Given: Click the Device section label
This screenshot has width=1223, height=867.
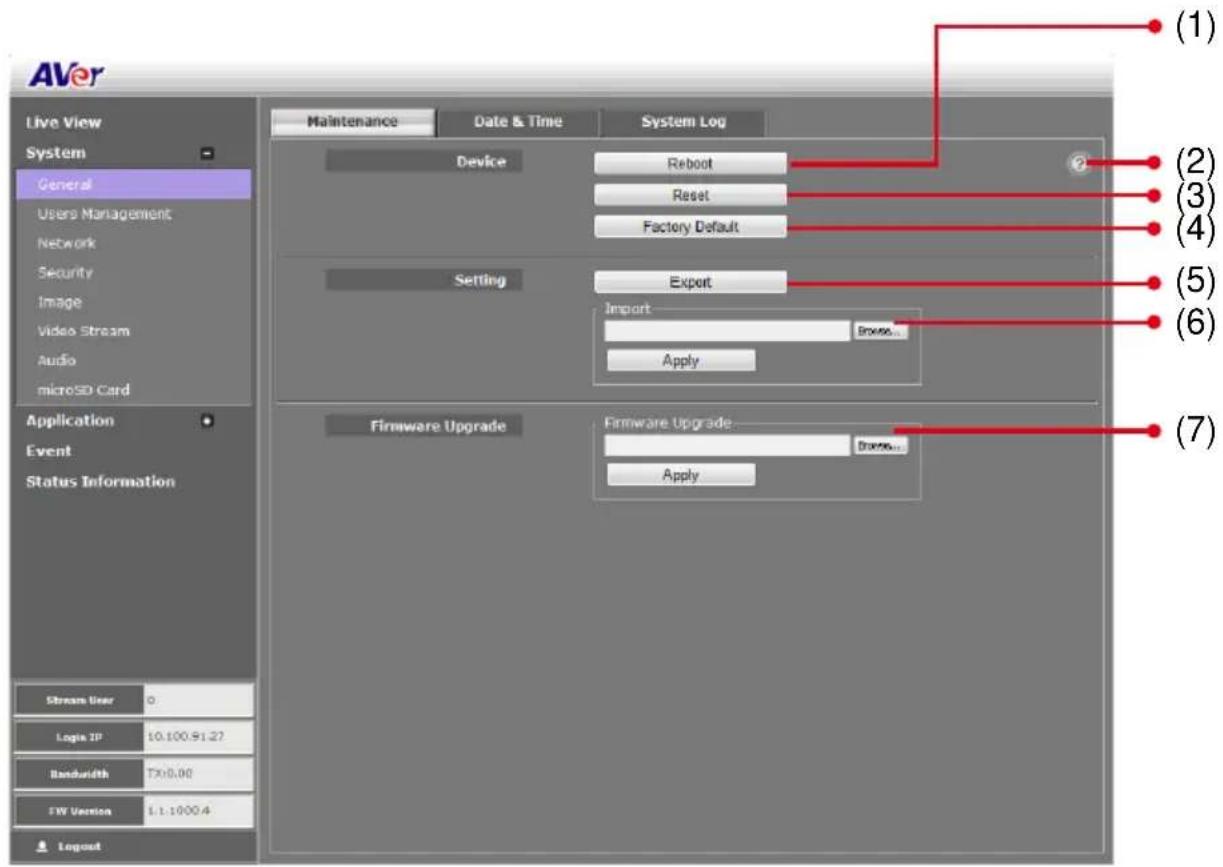Looking at the screenshot, I should (x=424, y=161).
